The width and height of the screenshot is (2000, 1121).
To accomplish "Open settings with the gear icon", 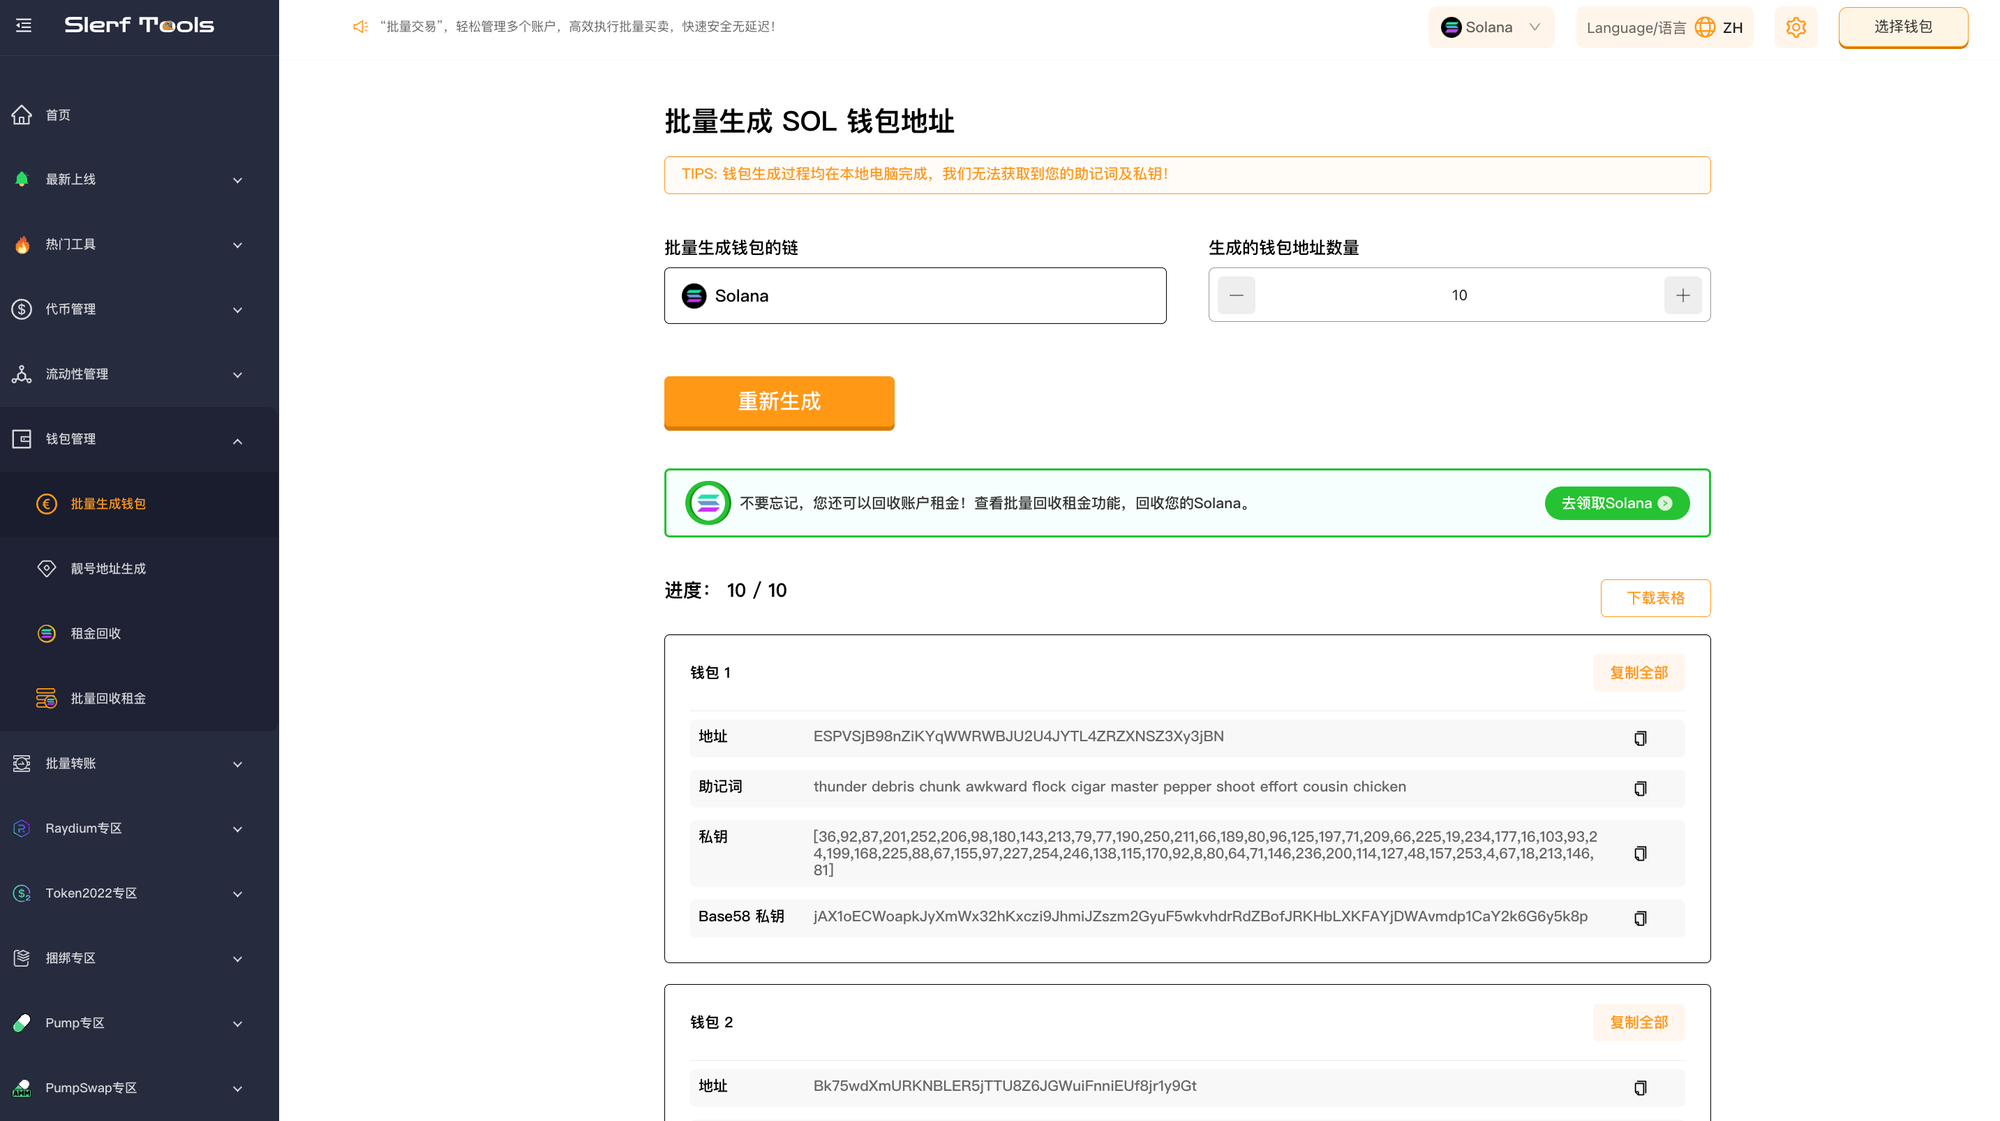I will 1796,27.
